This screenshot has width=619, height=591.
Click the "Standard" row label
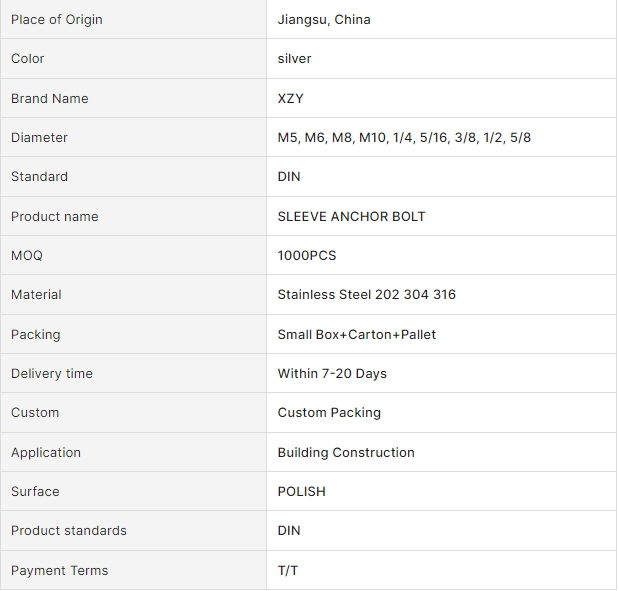click(x=40, y=177)
